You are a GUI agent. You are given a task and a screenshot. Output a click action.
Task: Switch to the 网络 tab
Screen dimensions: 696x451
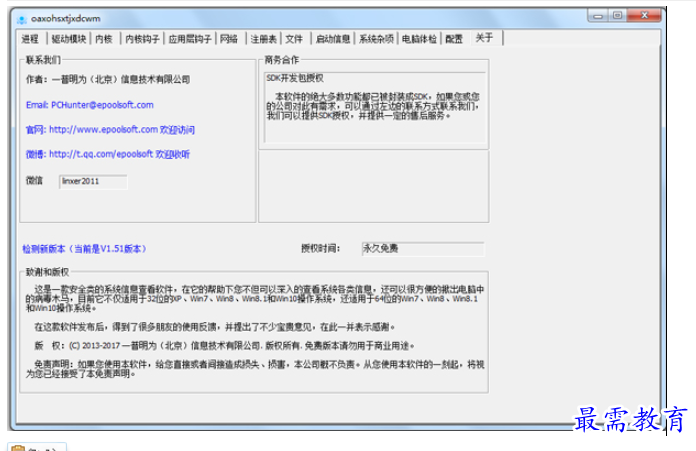click(230, 39)
